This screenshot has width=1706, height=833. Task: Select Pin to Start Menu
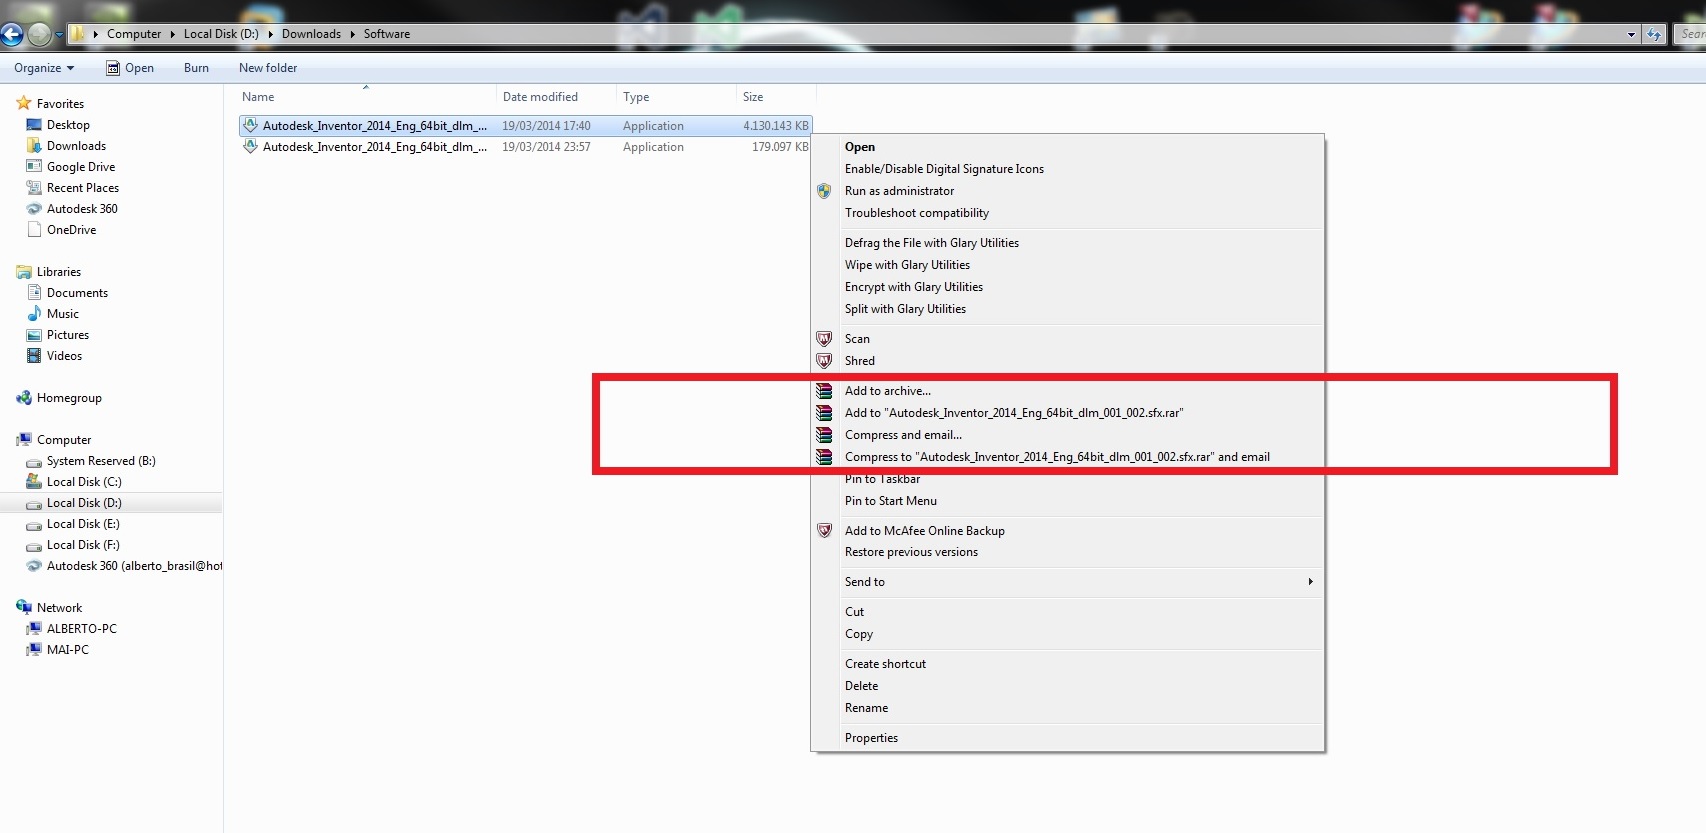coord(891,501)
